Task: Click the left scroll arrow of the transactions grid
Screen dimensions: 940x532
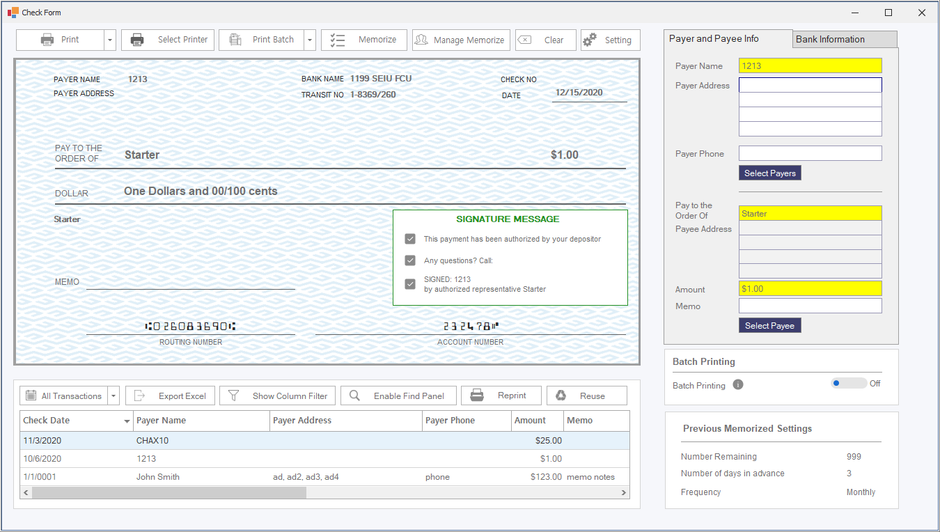Action: tap(26, 492)
